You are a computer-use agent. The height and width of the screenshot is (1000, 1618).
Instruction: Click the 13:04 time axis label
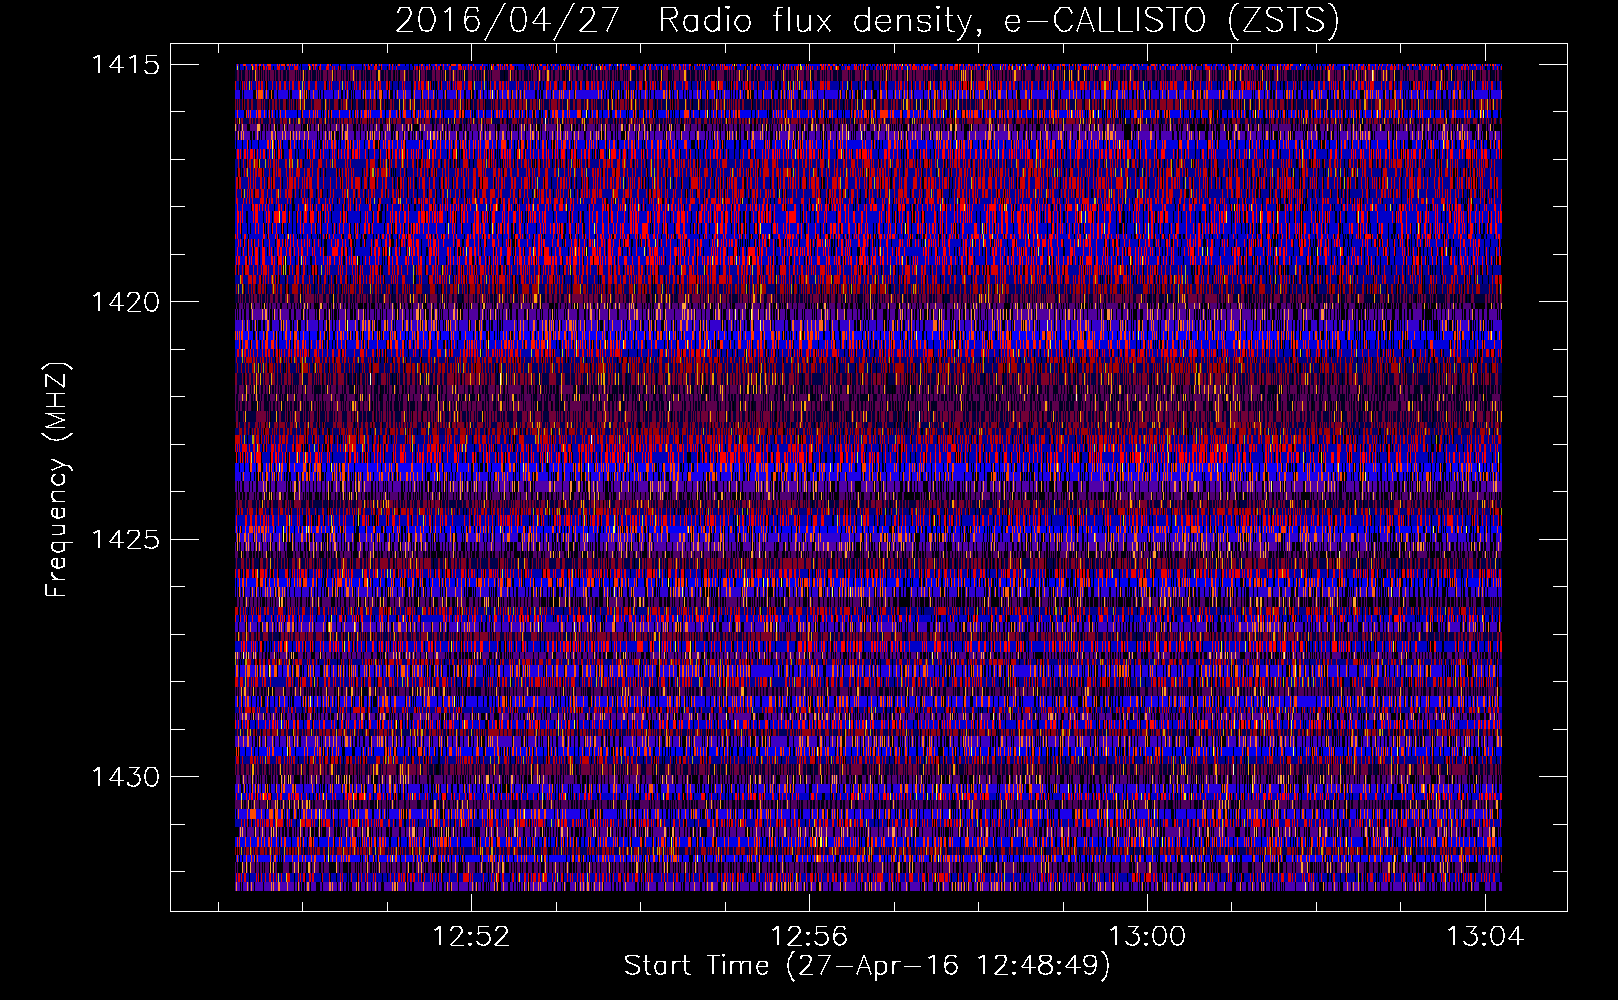pos(1485,936)
